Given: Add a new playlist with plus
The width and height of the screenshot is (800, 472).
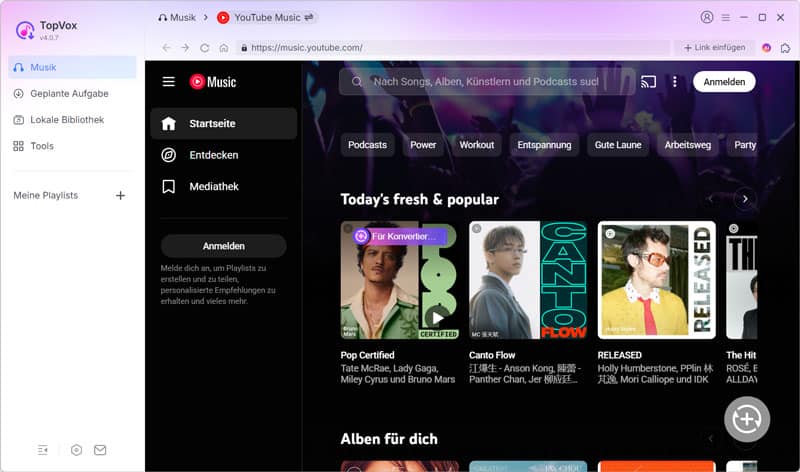Looking at the screenshot, I should point(120,195).
